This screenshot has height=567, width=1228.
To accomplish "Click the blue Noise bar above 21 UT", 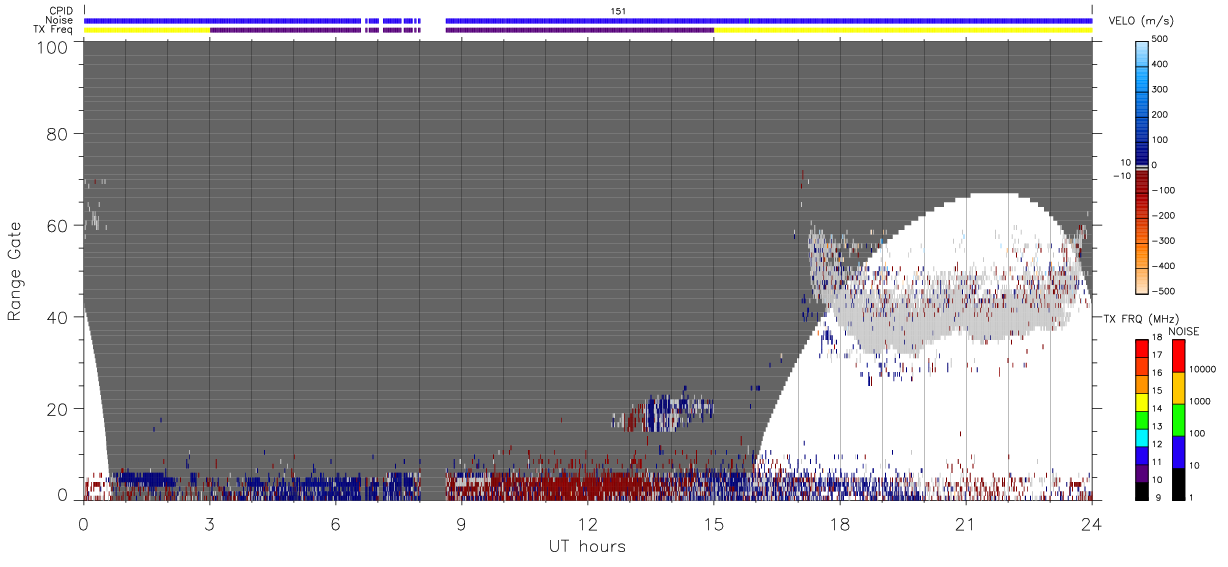I will (965, 20).
